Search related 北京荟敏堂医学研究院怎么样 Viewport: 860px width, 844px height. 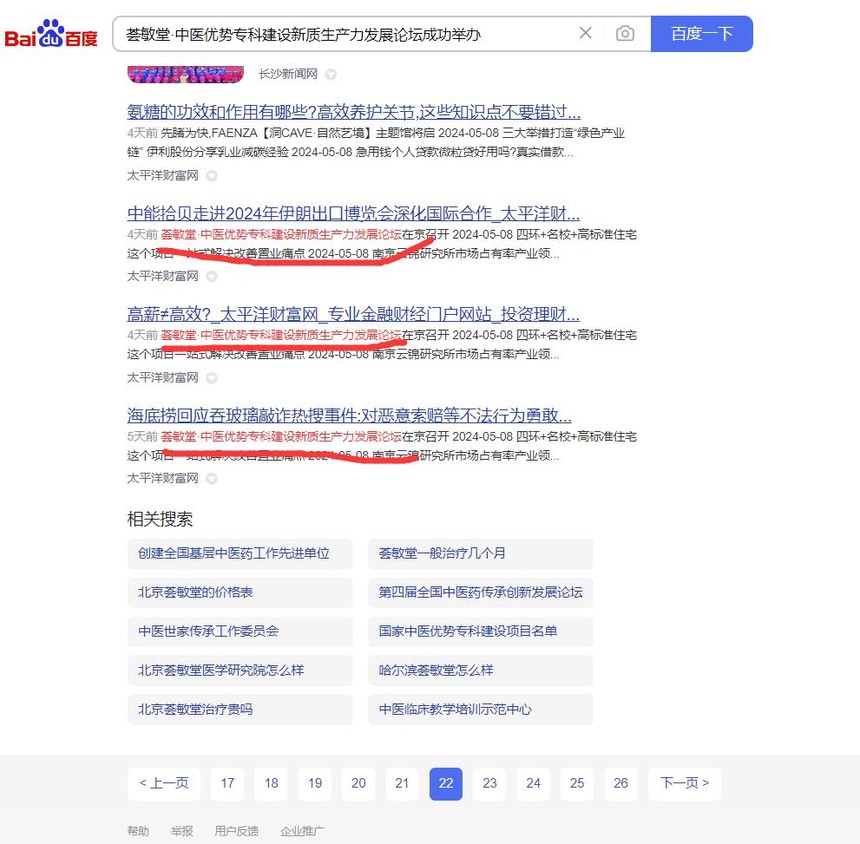240,670
